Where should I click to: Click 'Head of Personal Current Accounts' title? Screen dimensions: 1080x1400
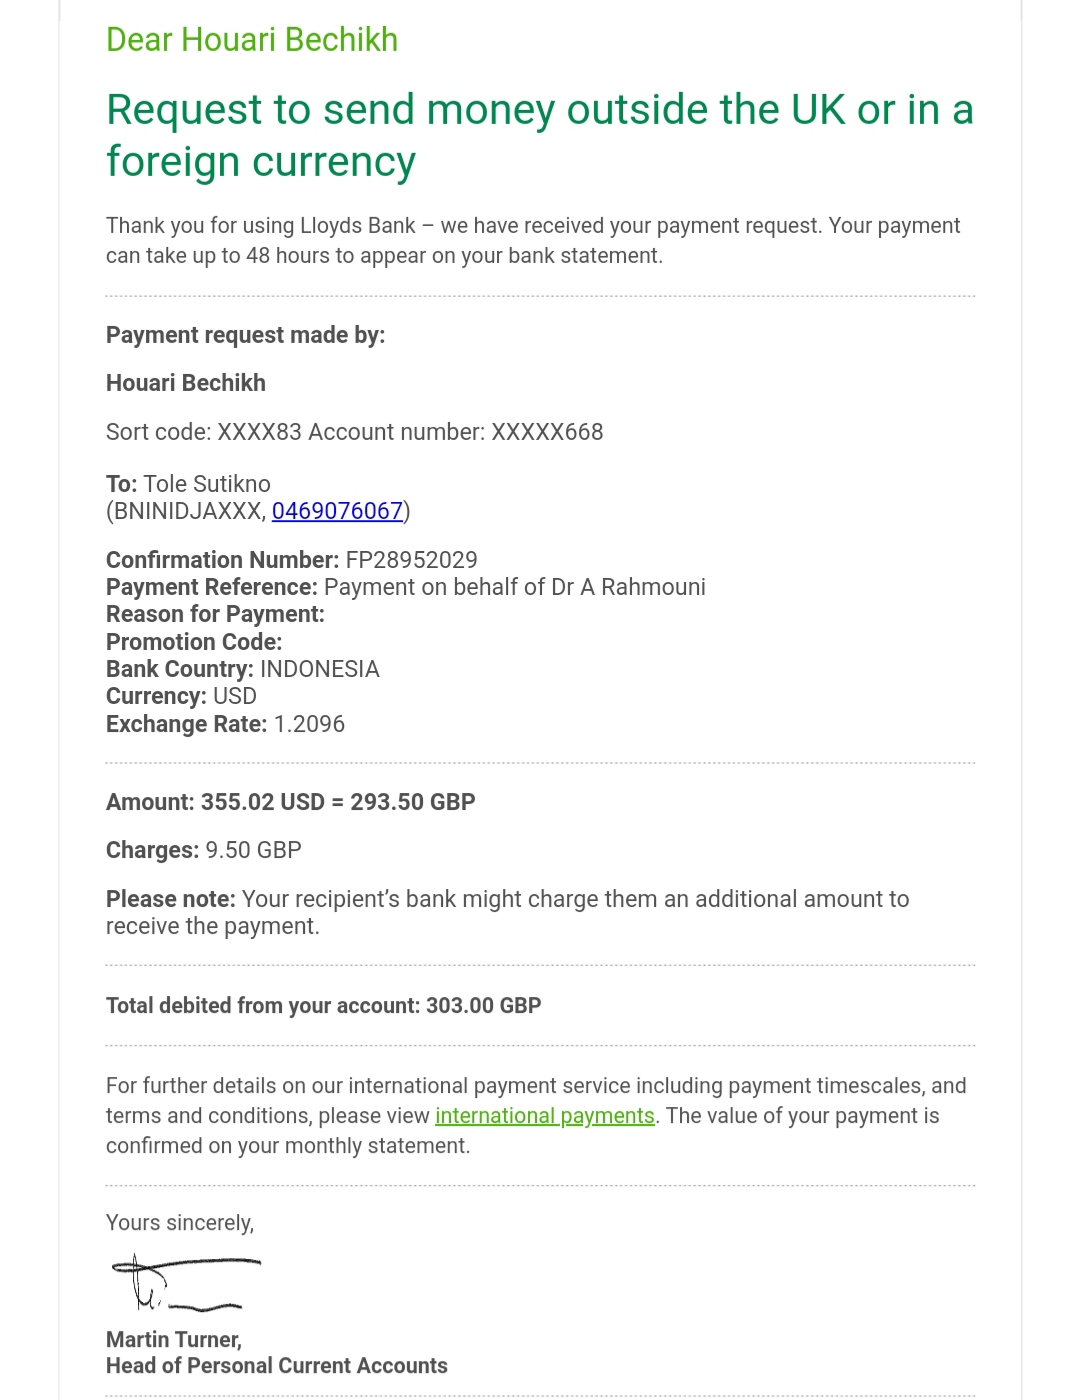pos(277,1366)
